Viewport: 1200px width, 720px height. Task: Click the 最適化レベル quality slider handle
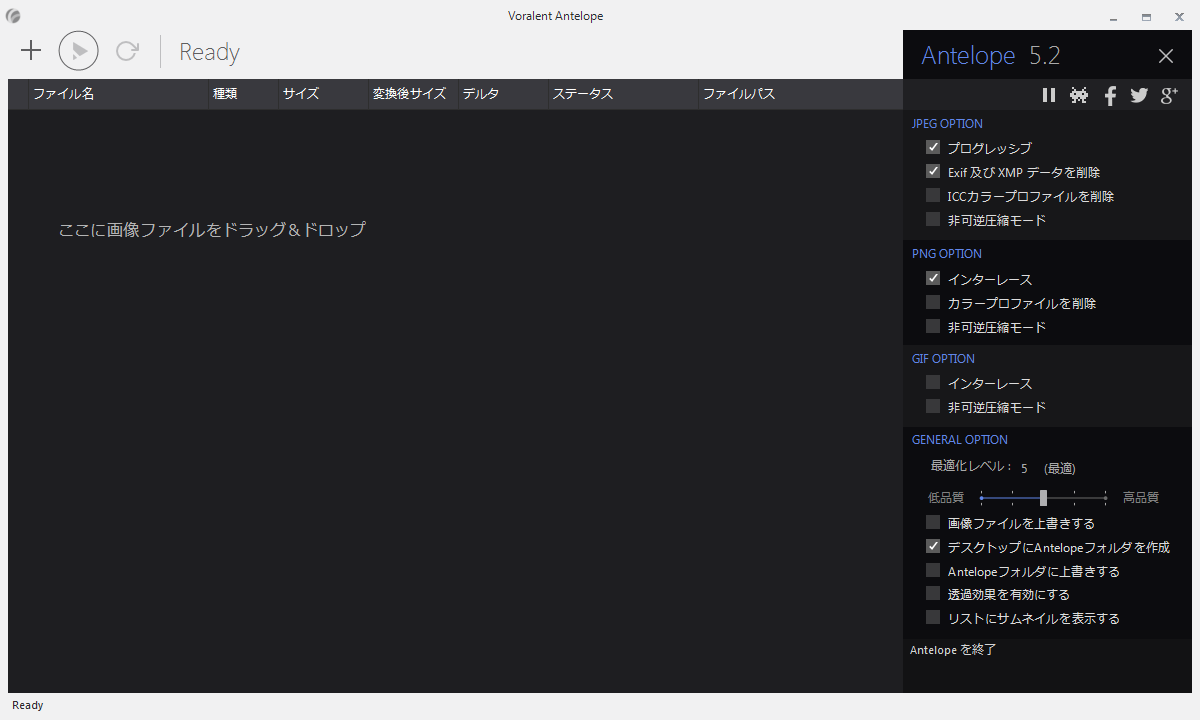pyautogui.click(x=1043, y=497)
